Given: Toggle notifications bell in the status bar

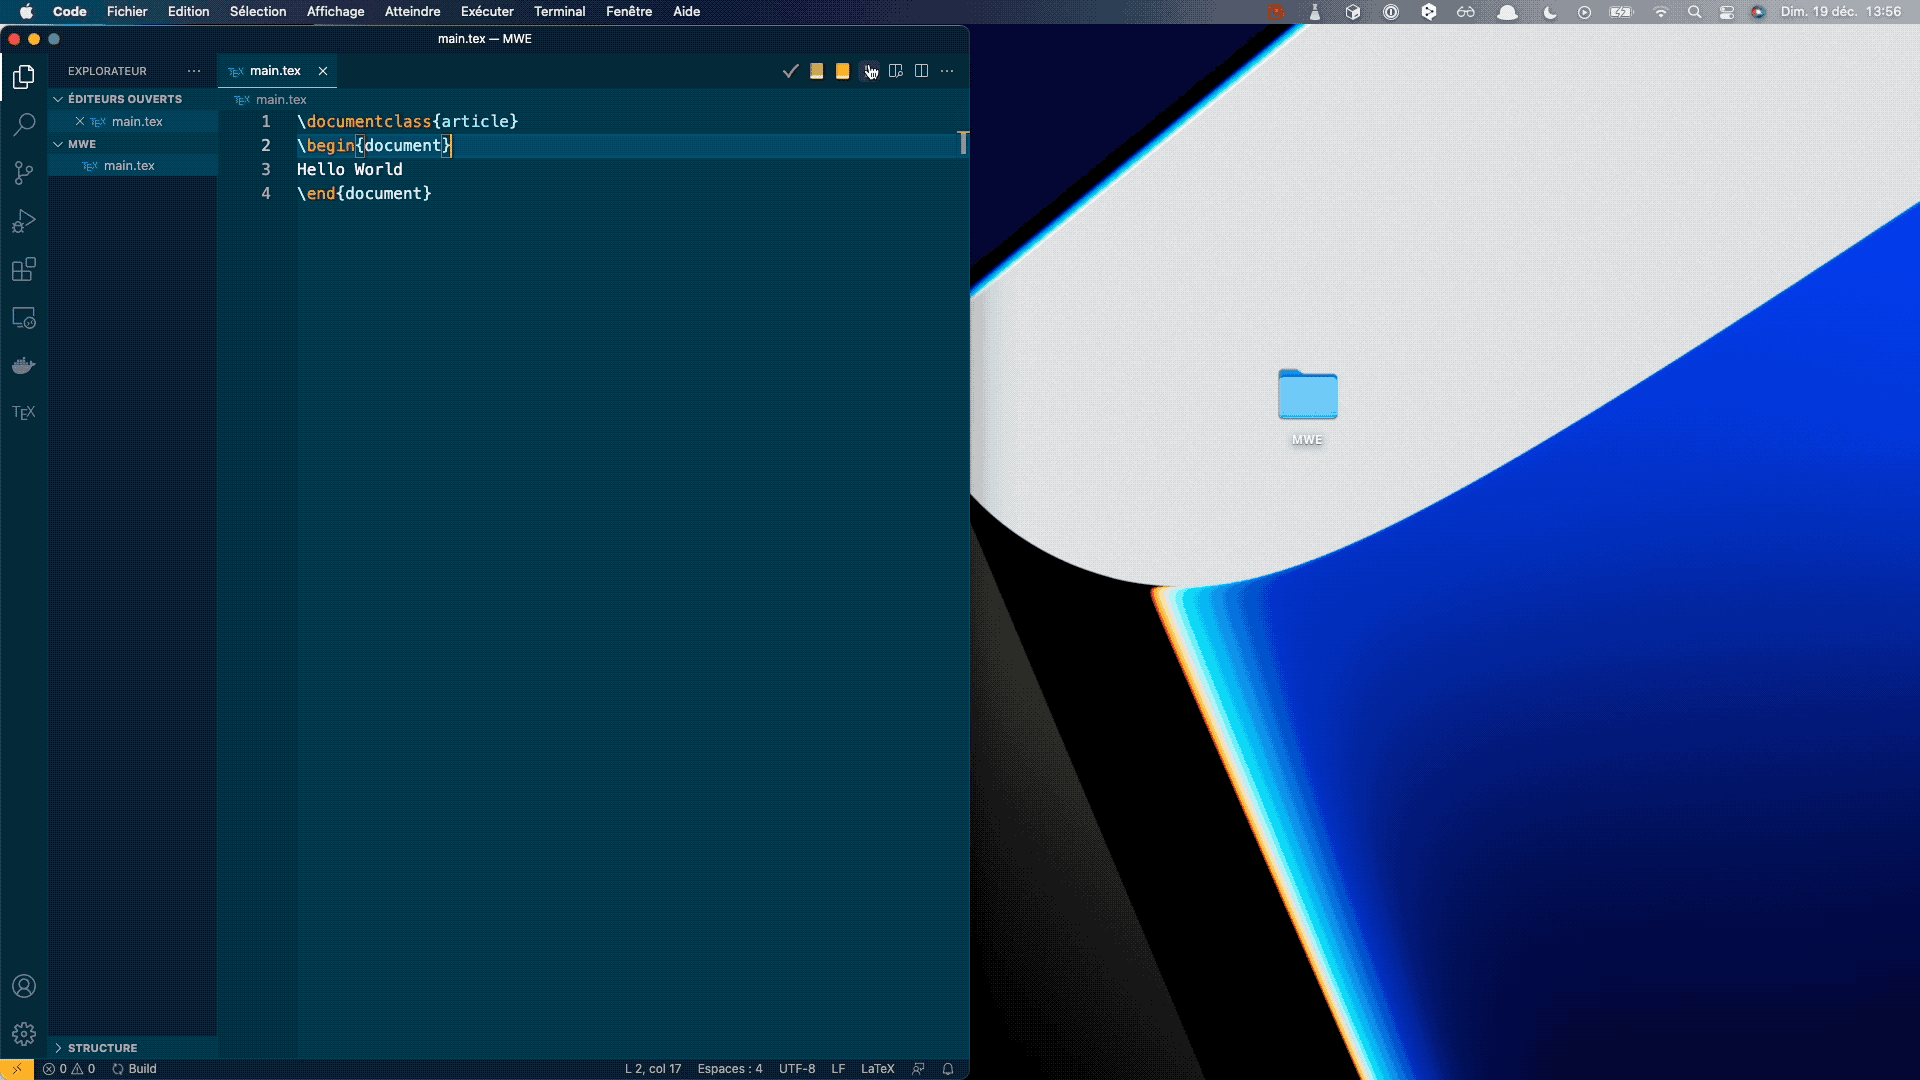Looking at the screenshot, I should pos(948,1069).
